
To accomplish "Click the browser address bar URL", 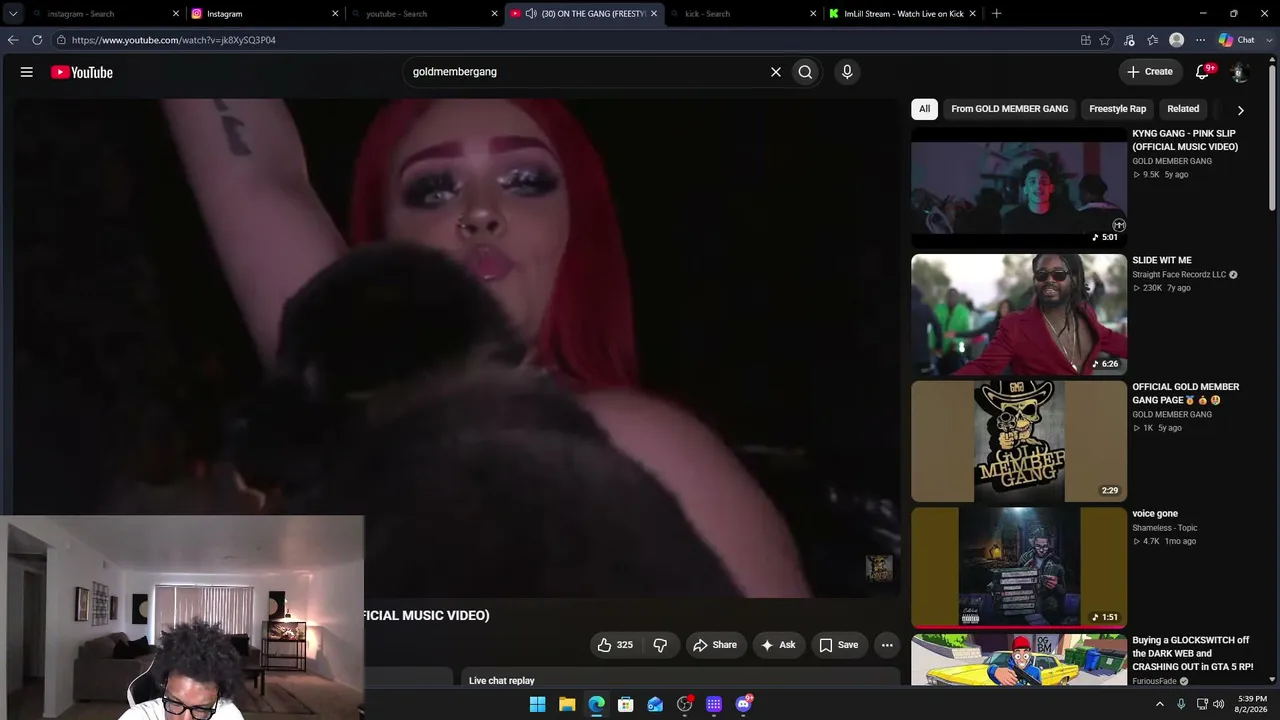I will (x=174, y=40).
